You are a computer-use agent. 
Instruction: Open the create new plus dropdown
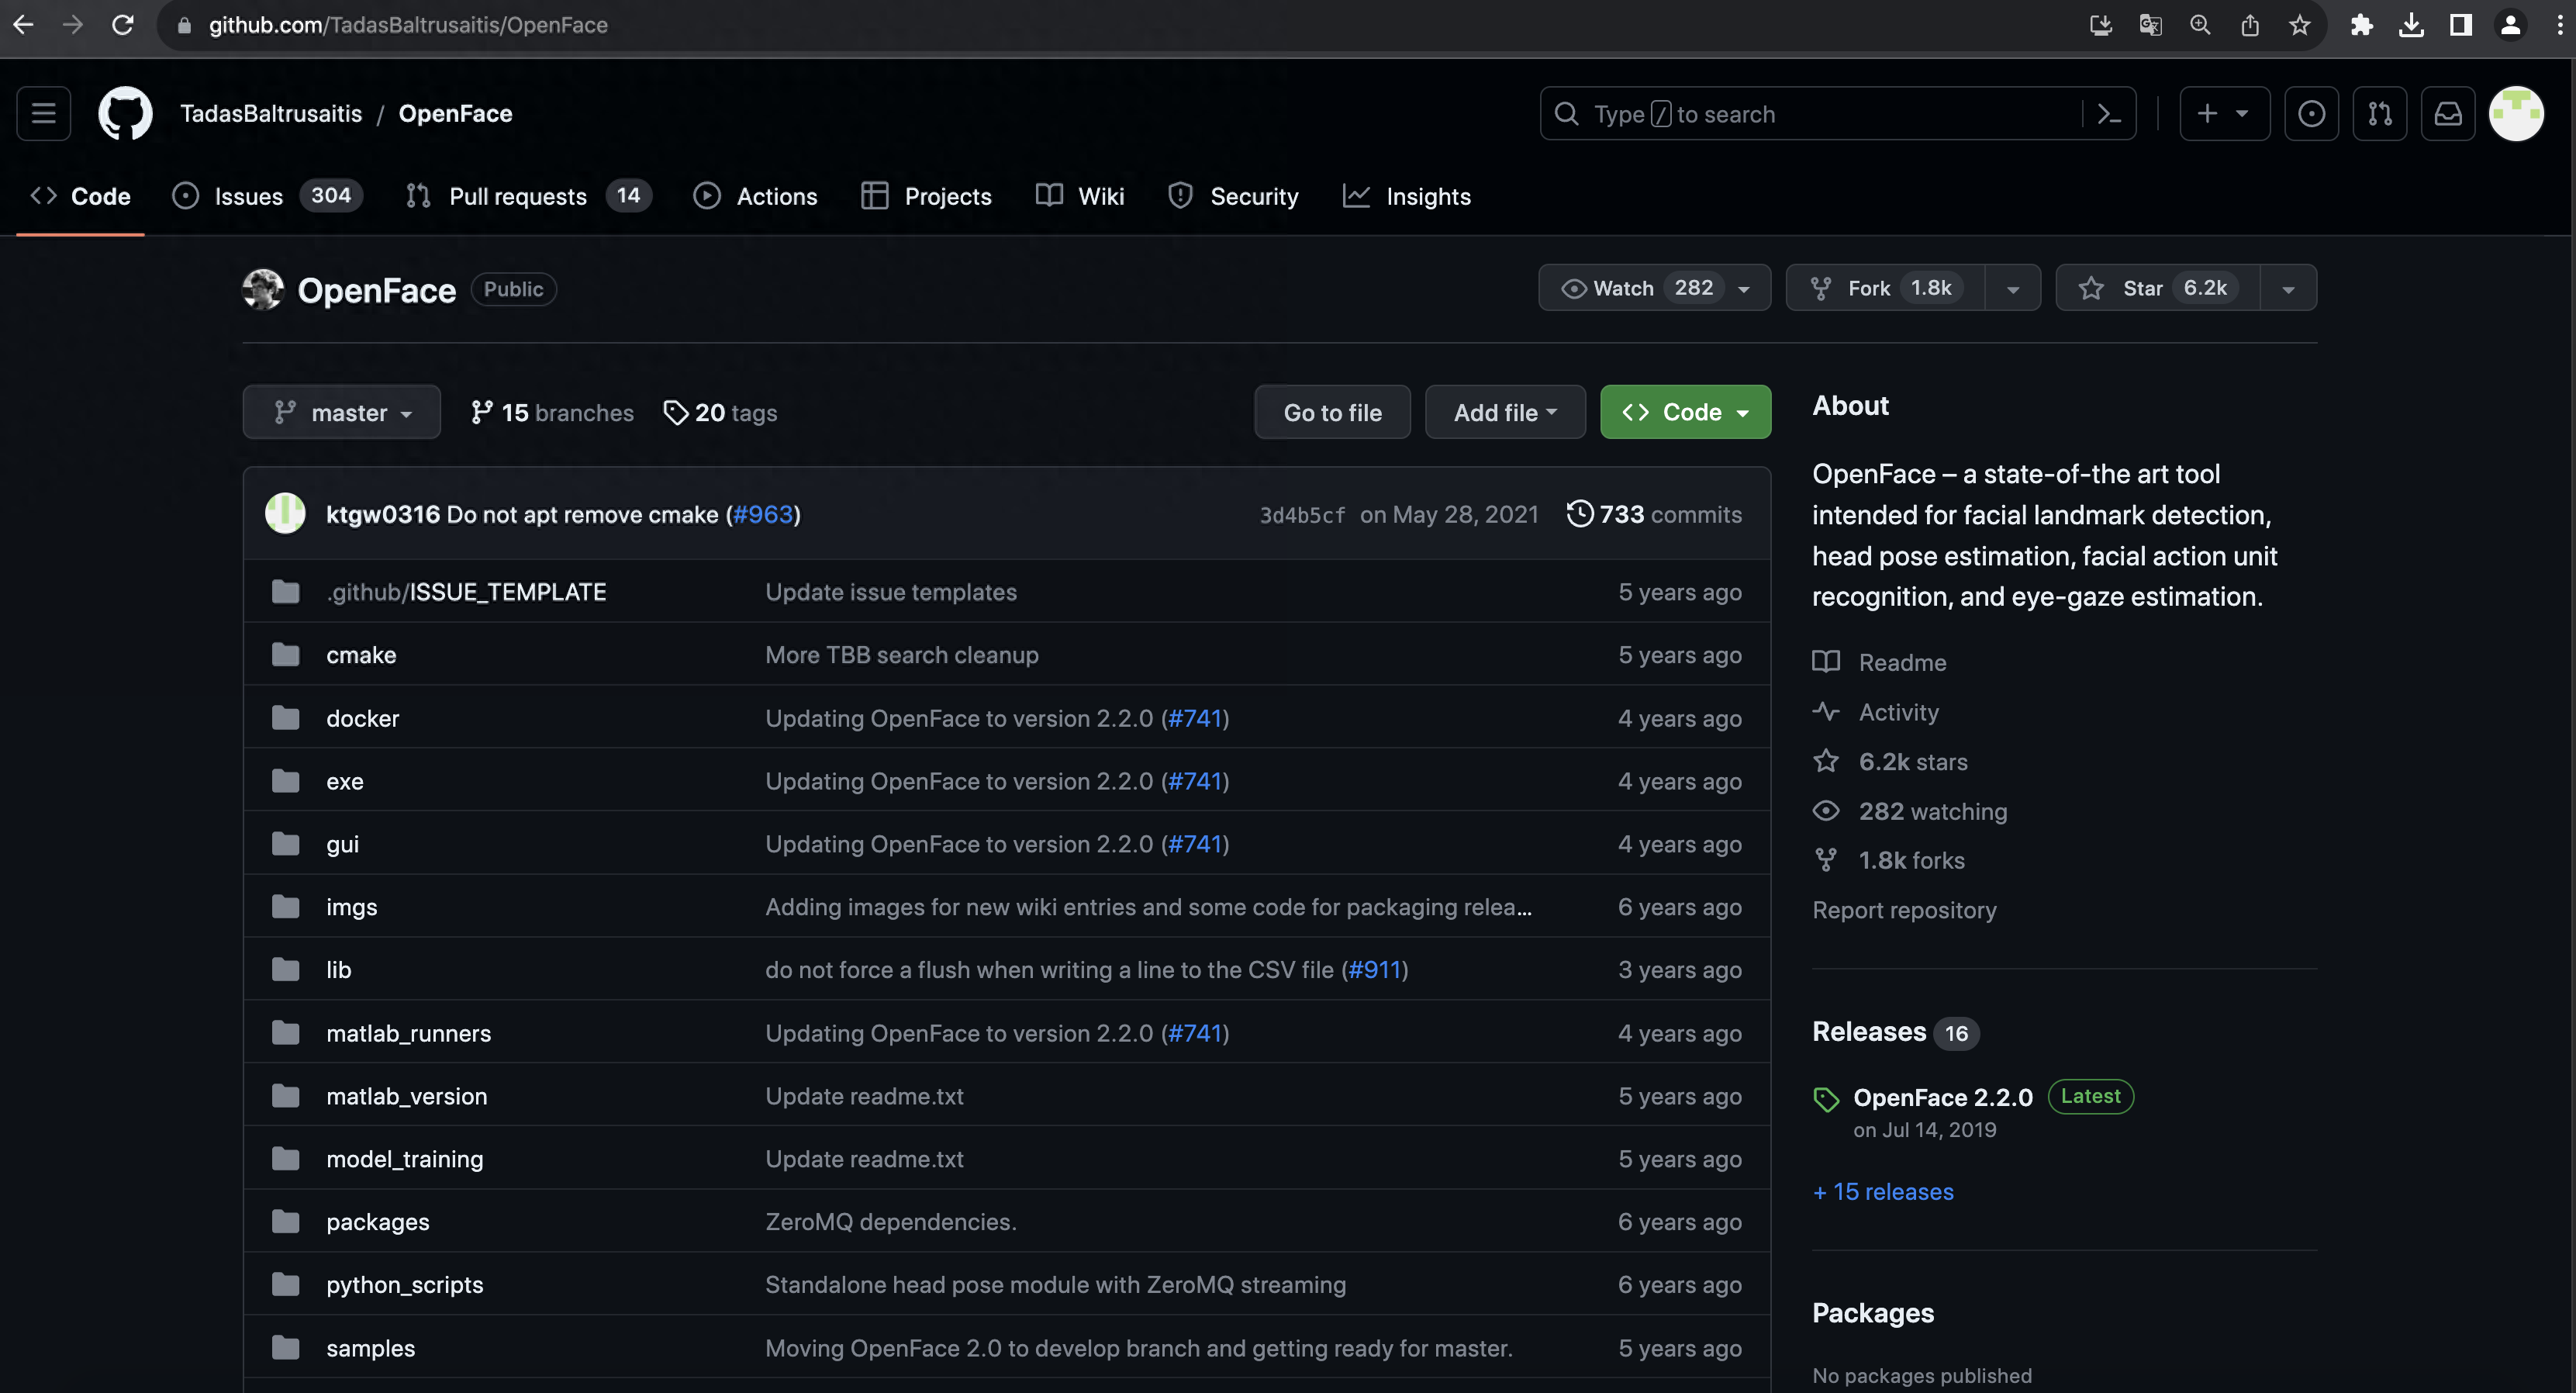(x=2224, y=114)
